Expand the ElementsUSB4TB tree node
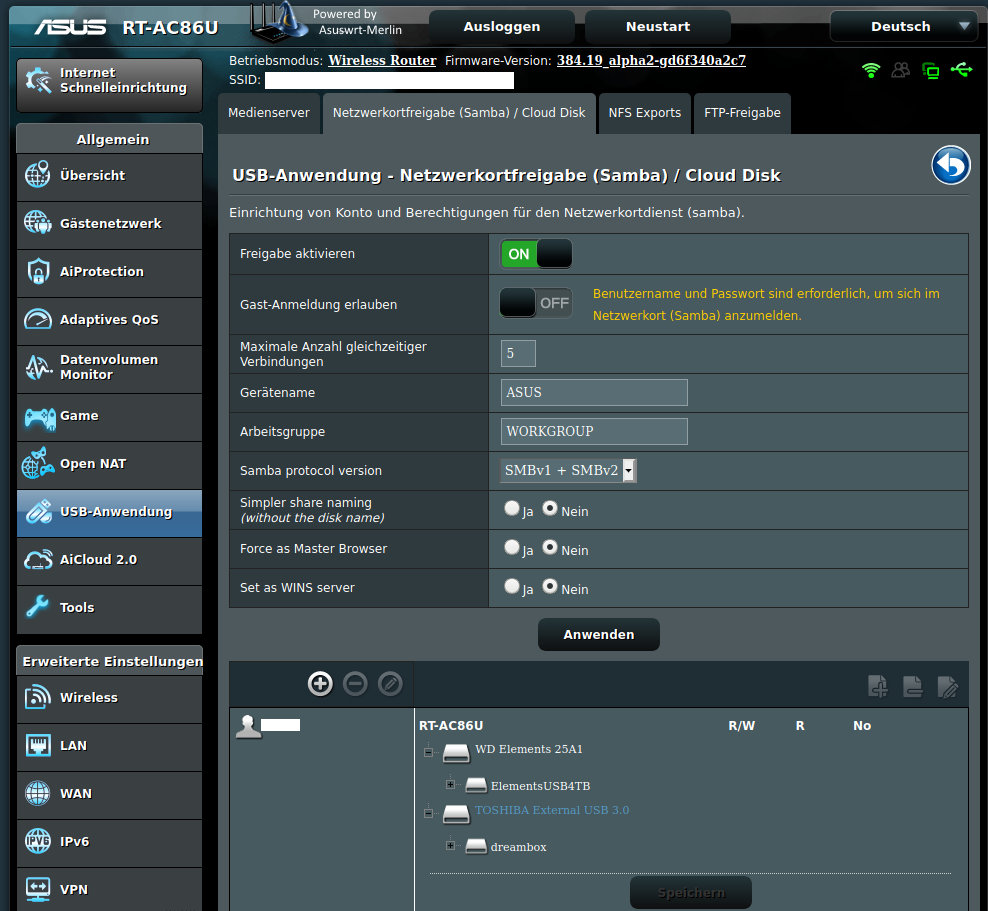The height and width of the screenshot is (911, 988). click(450, 784)
